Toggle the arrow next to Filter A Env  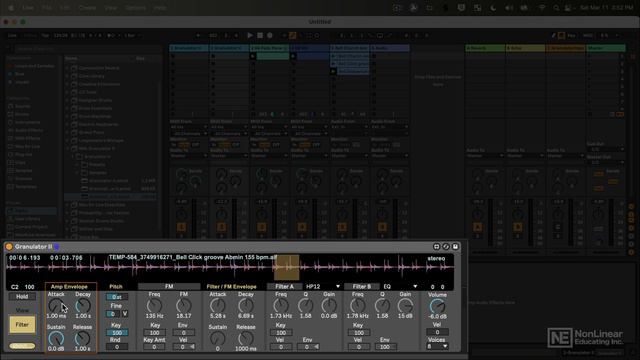(x=316, y=347)
